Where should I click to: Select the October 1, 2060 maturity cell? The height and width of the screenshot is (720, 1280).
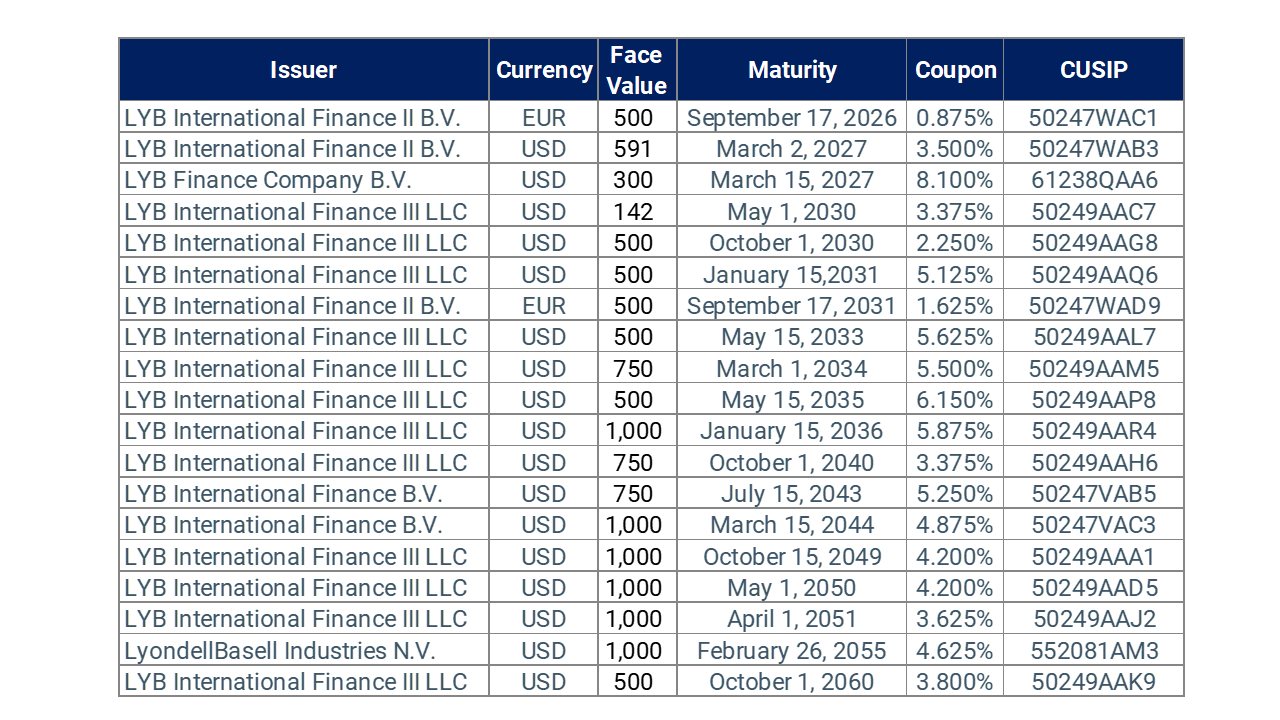point(792,682)
